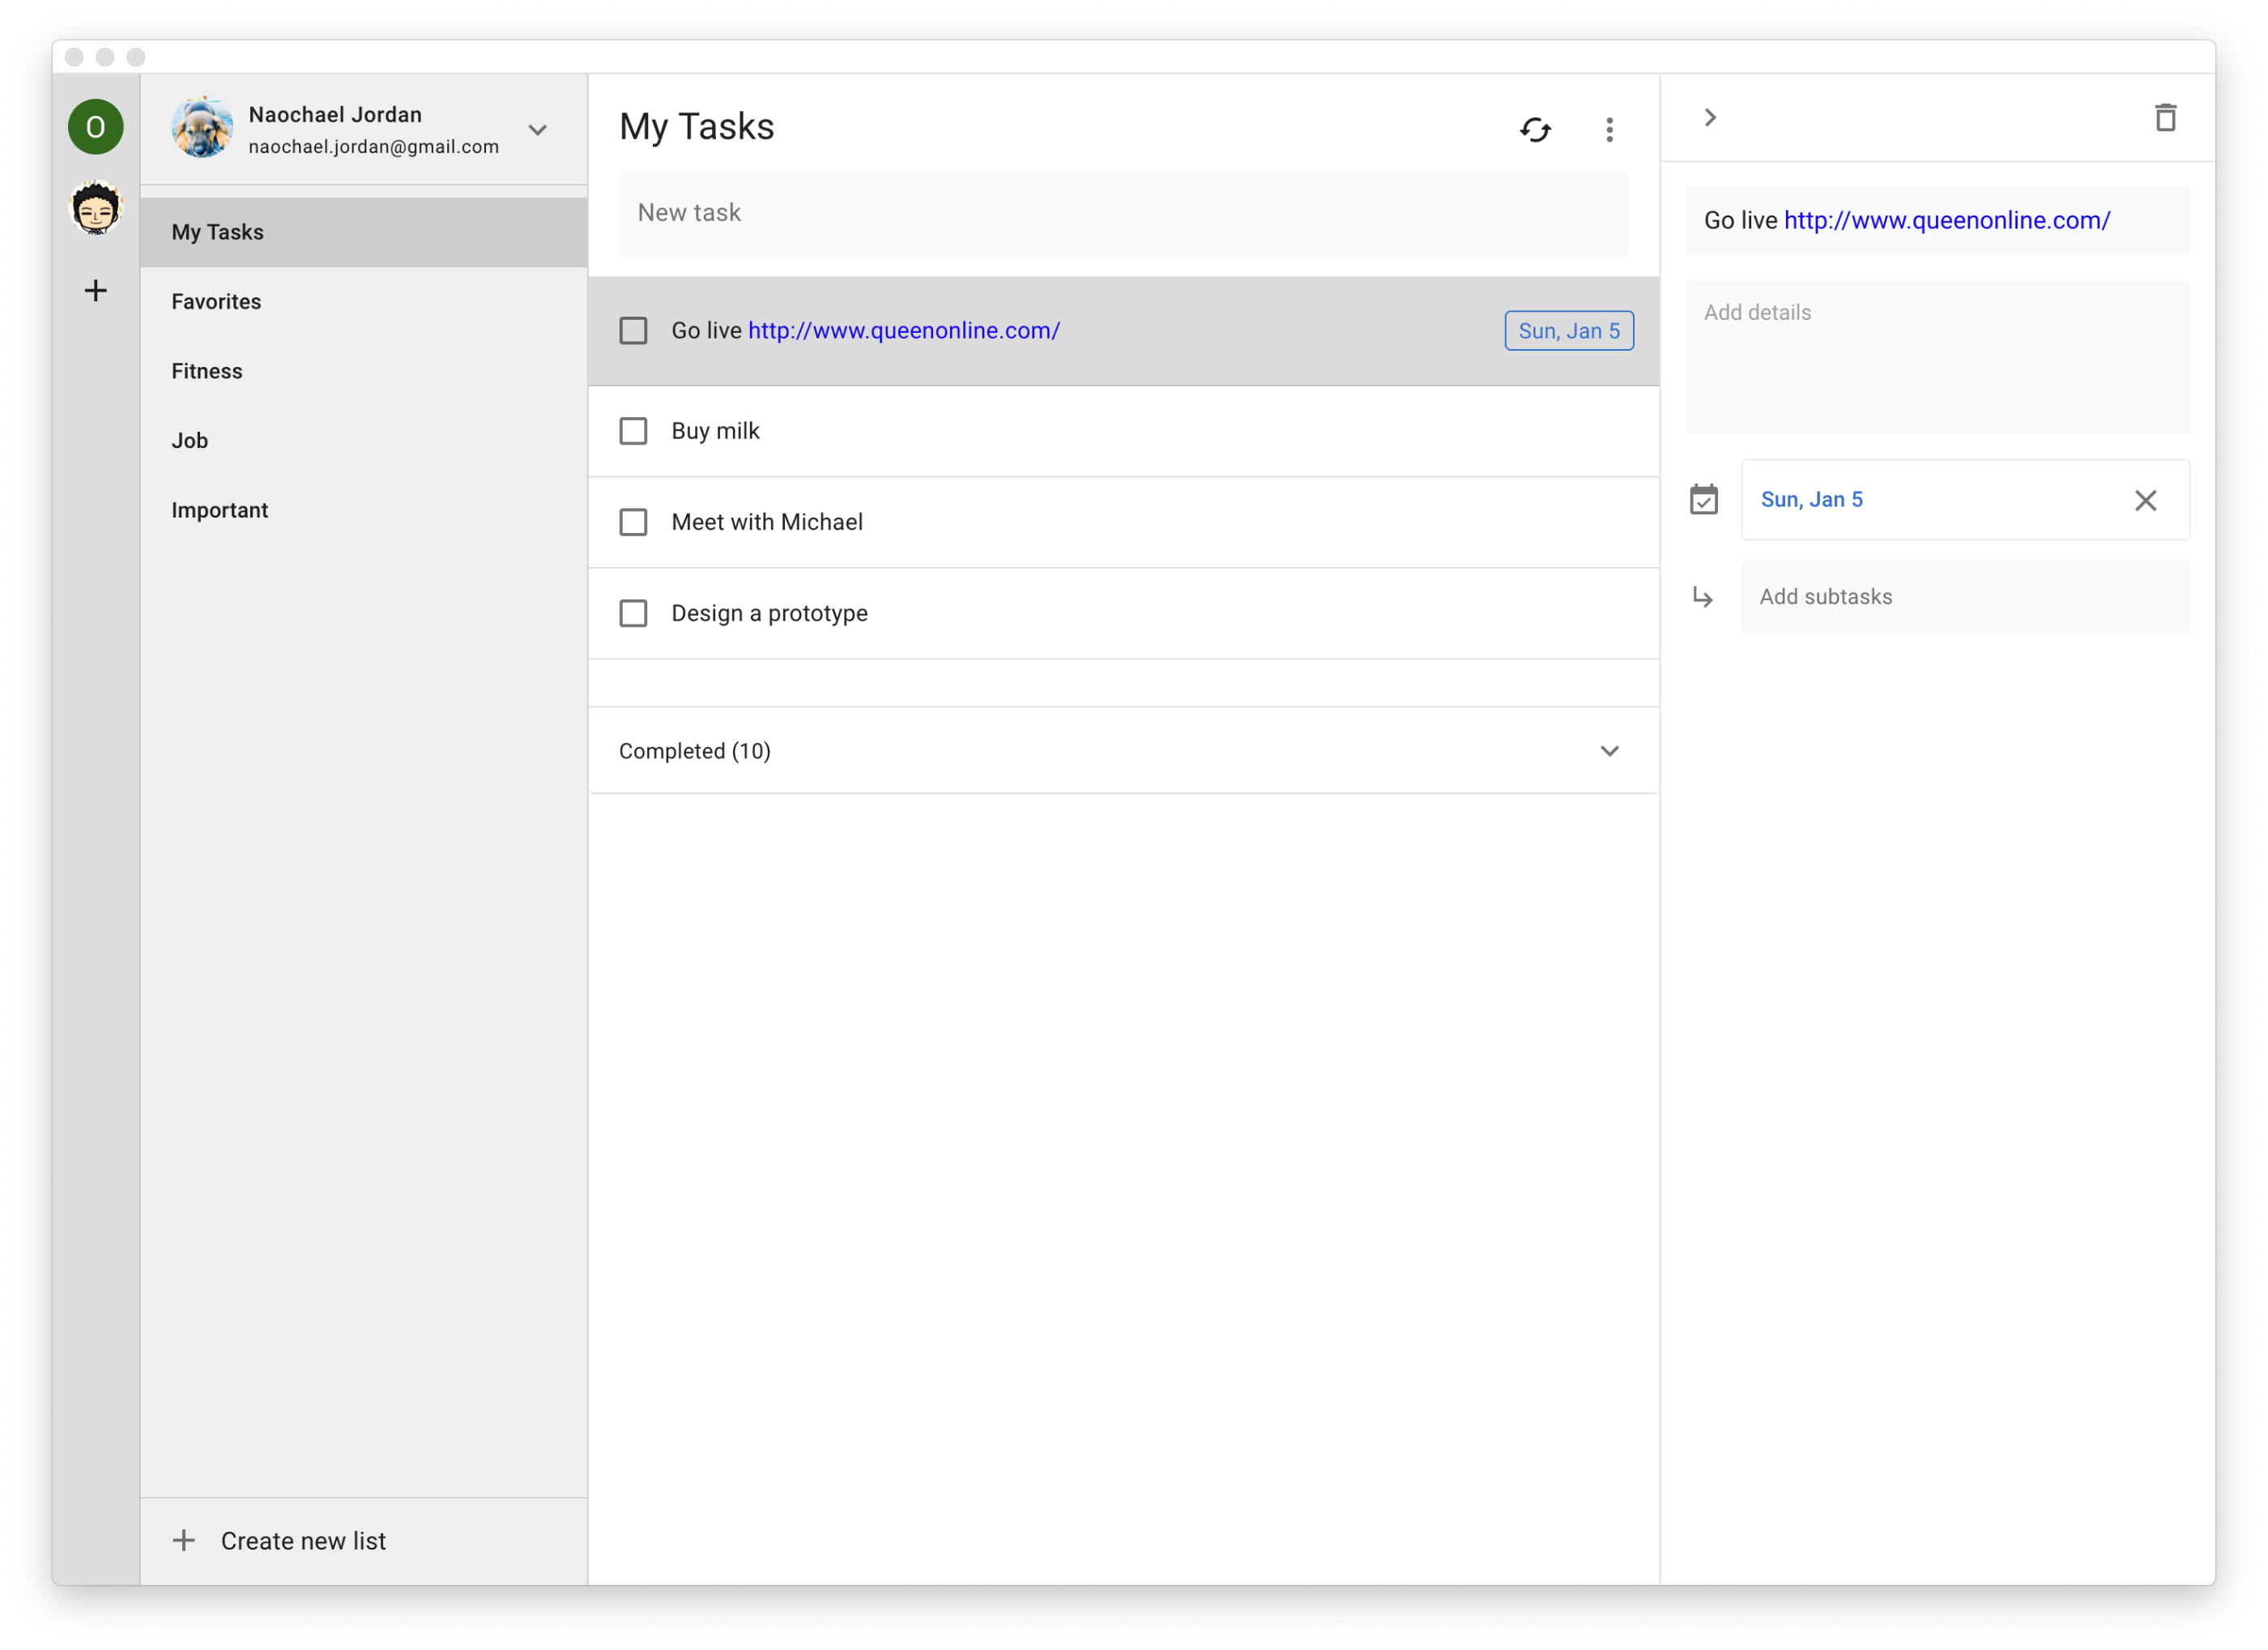Open queenonline link in details panel
Viewport: 2268px width, 1650px height.
(x=1947, y=220)
